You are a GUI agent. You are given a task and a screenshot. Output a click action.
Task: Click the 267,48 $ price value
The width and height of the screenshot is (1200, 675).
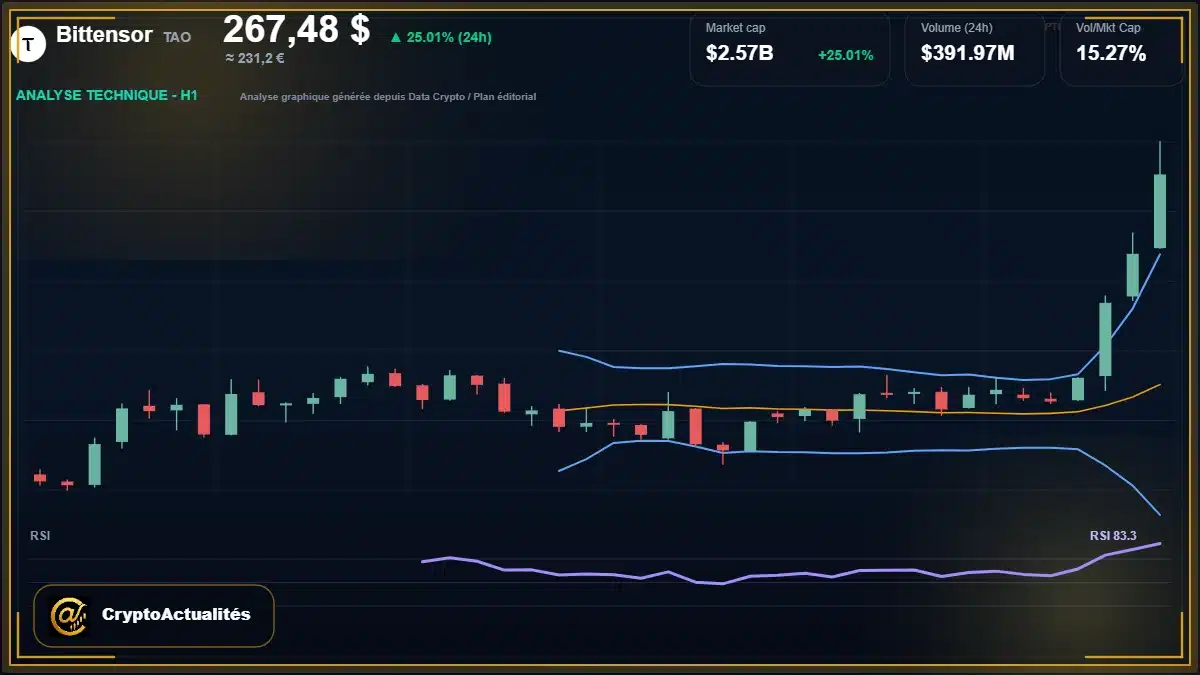tap(296, 29)
